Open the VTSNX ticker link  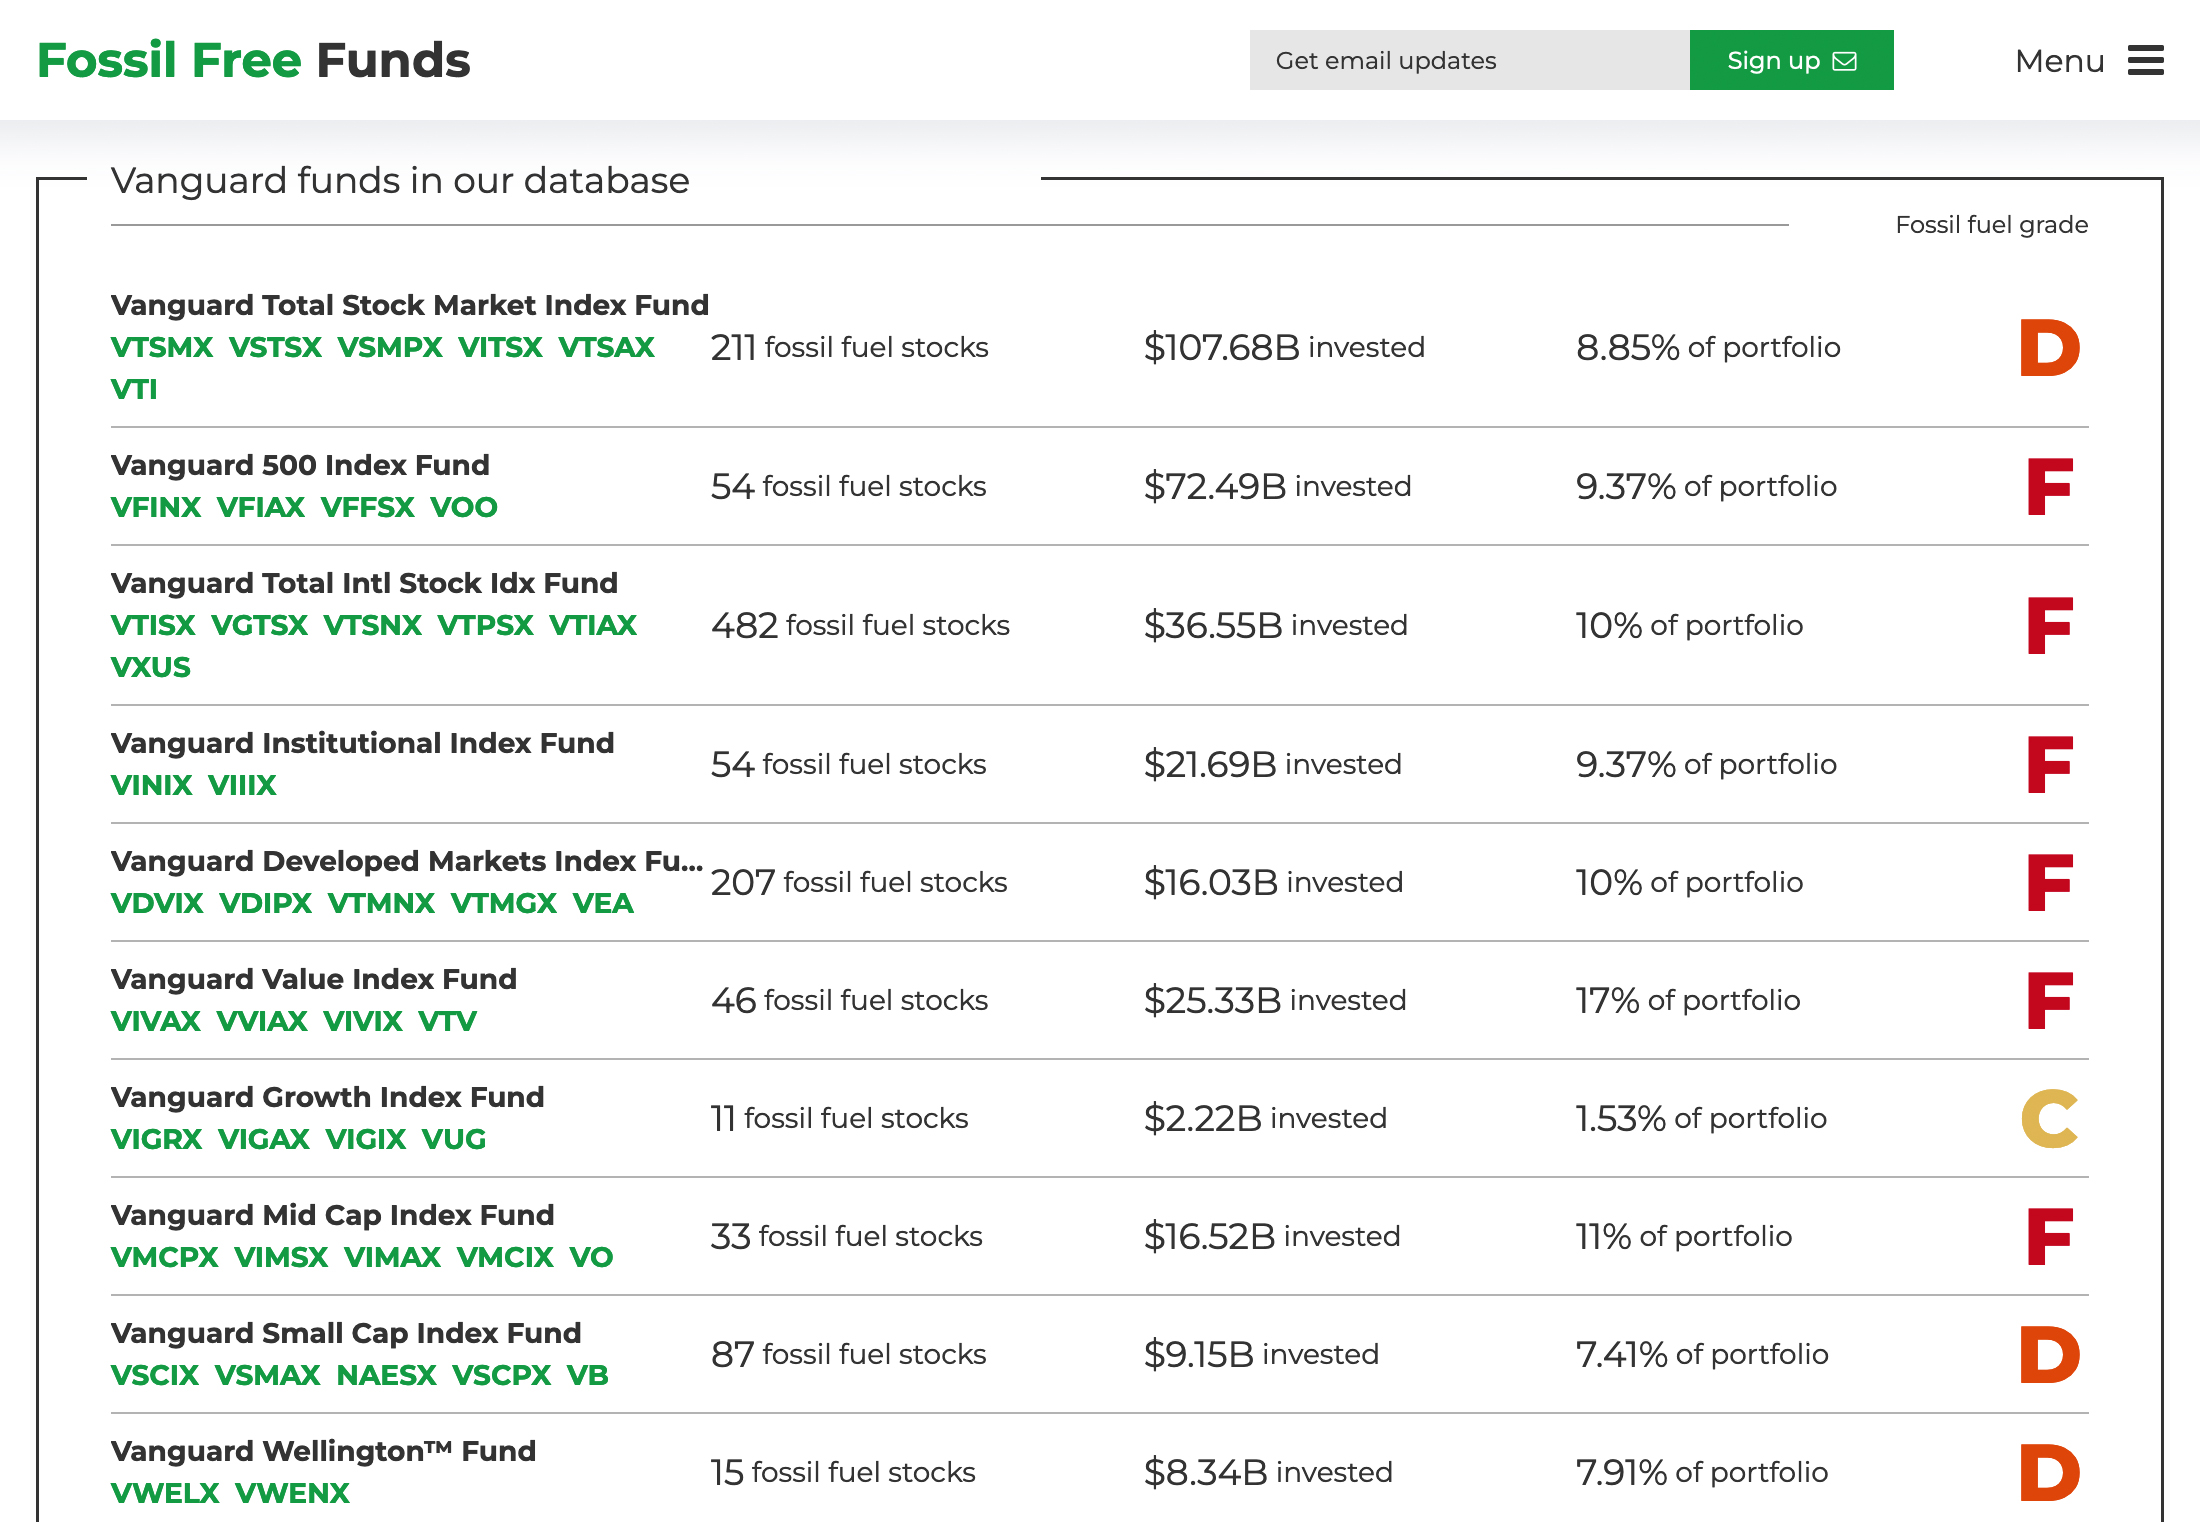tap(373, 625)
